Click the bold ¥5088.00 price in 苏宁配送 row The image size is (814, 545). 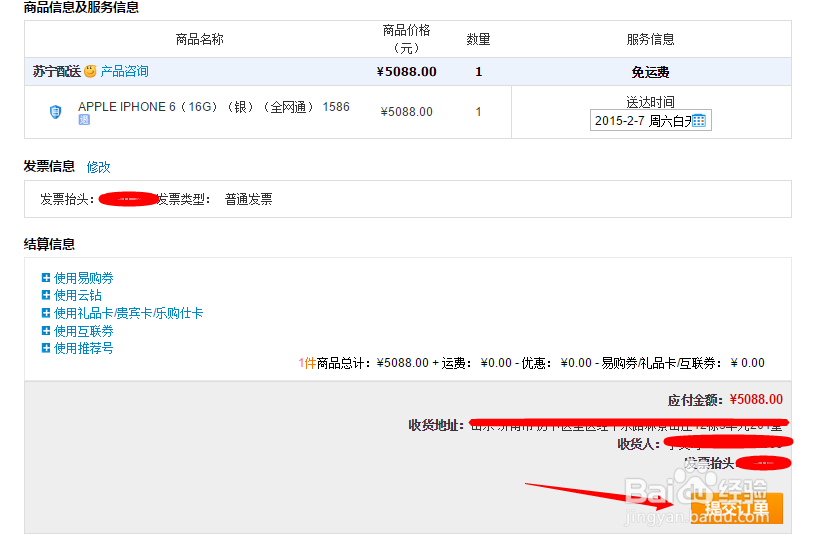tap(406, 72)
